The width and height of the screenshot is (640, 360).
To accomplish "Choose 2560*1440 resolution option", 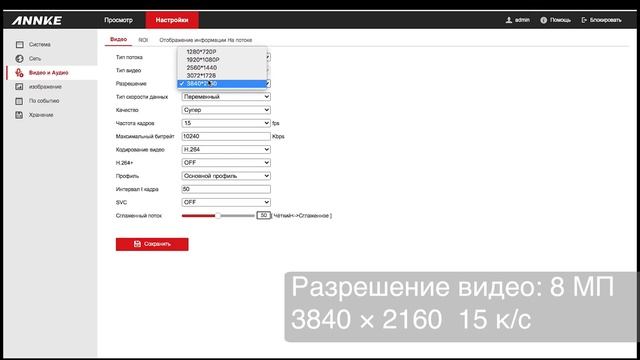I will pyautogui.click(x=222, y=68).
